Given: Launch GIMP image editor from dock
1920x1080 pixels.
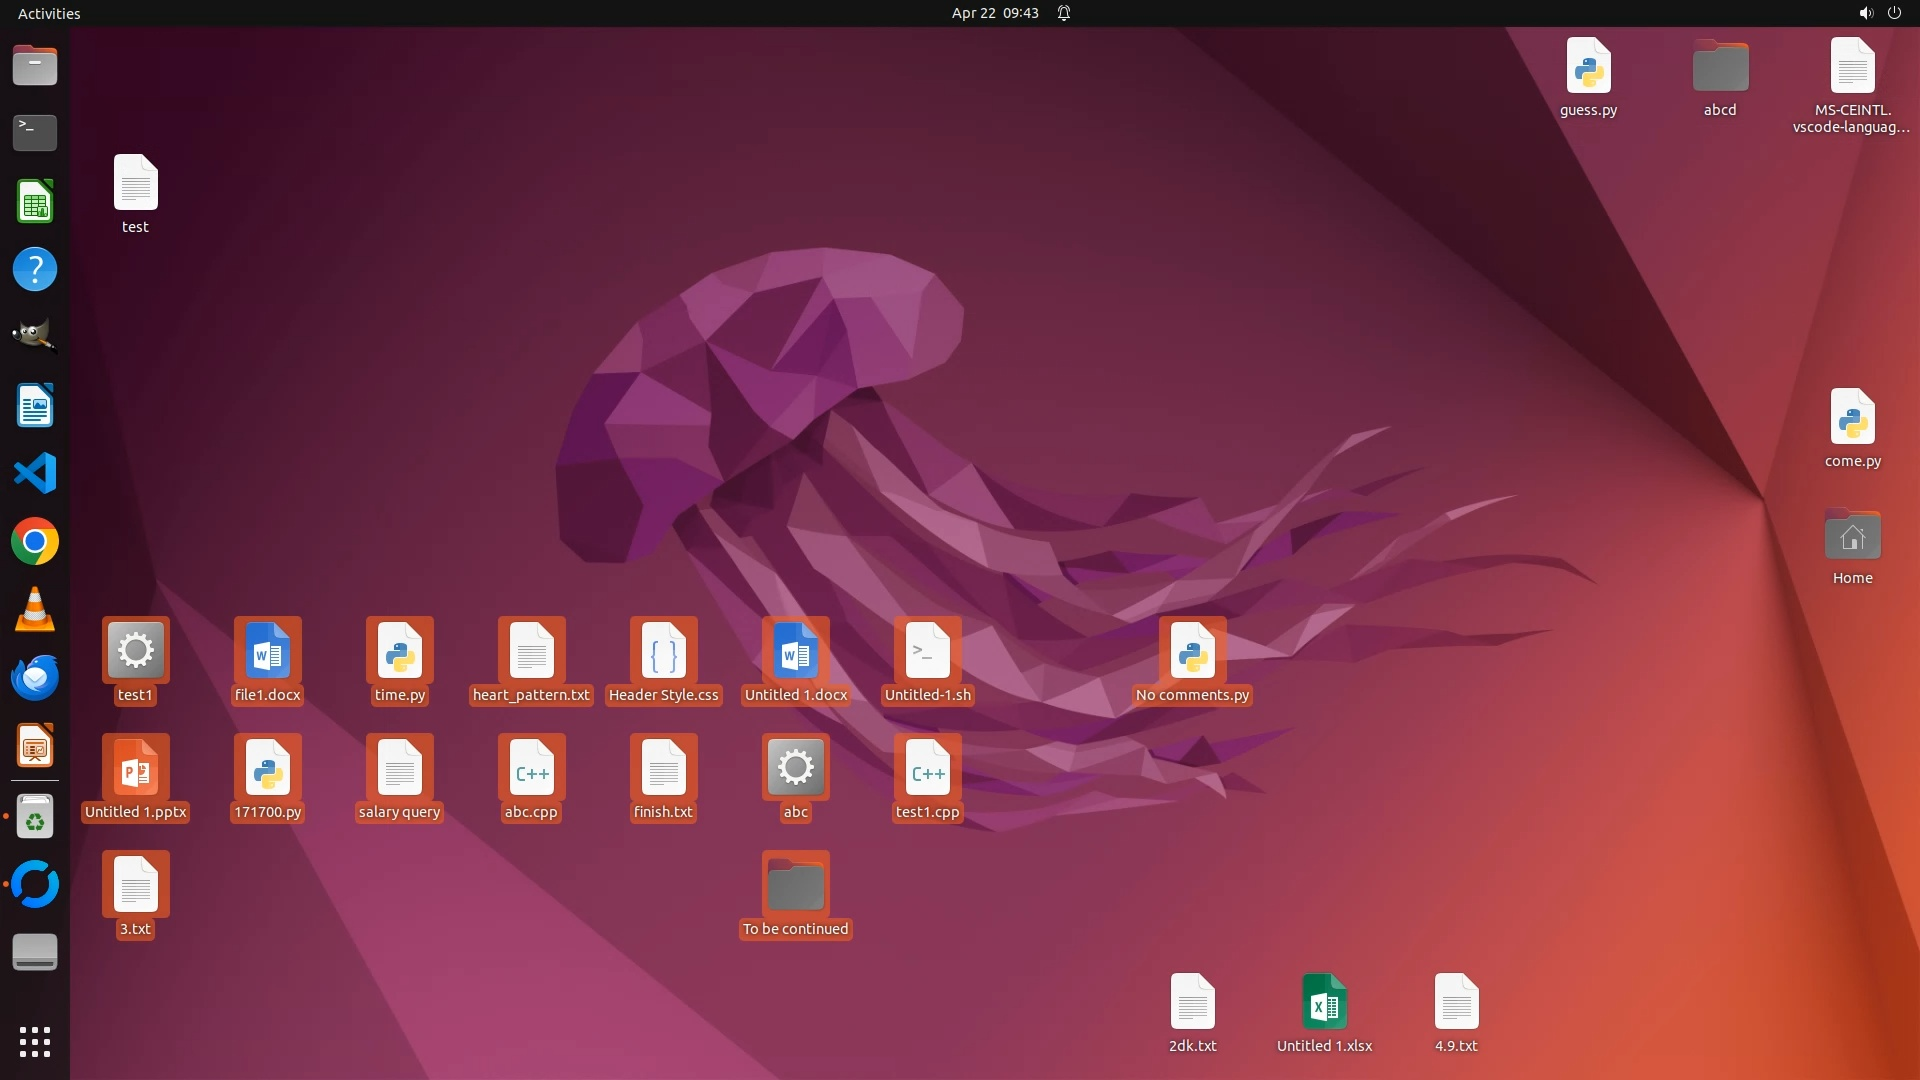Looking at the screenshot, I should [x=35, y=337].
